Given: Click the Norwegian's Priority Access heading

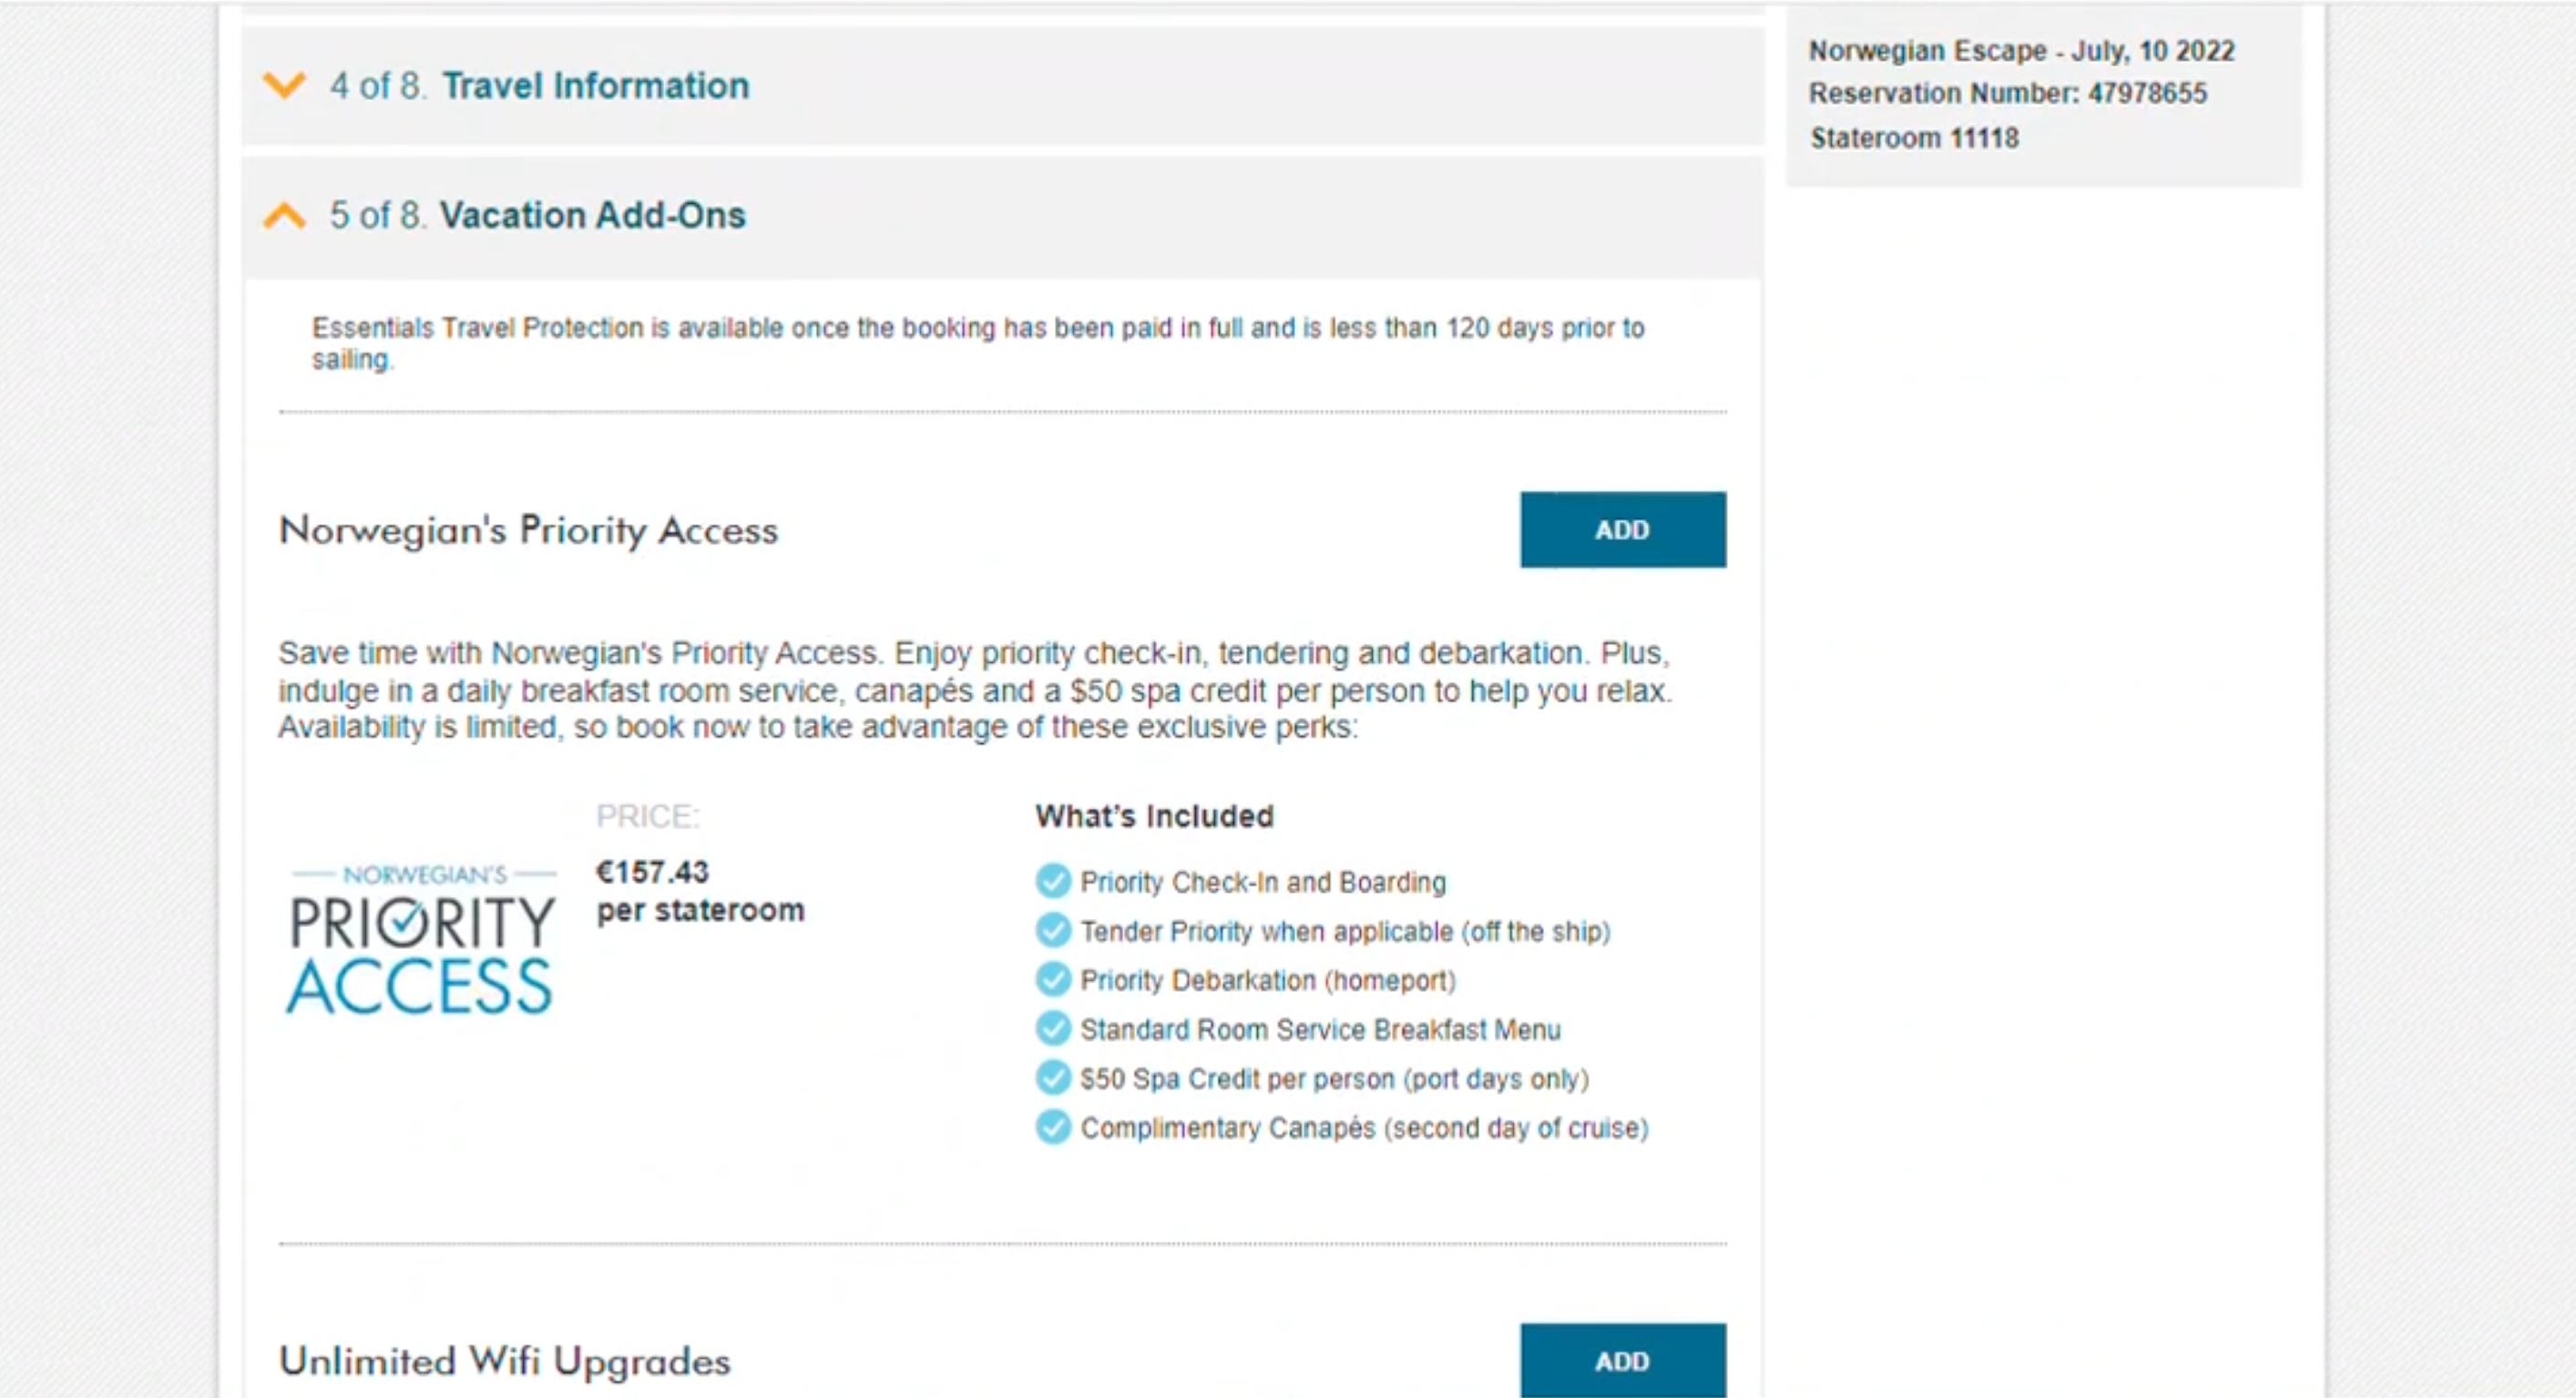Looking at the screenshot, I should tap(528, 530).
